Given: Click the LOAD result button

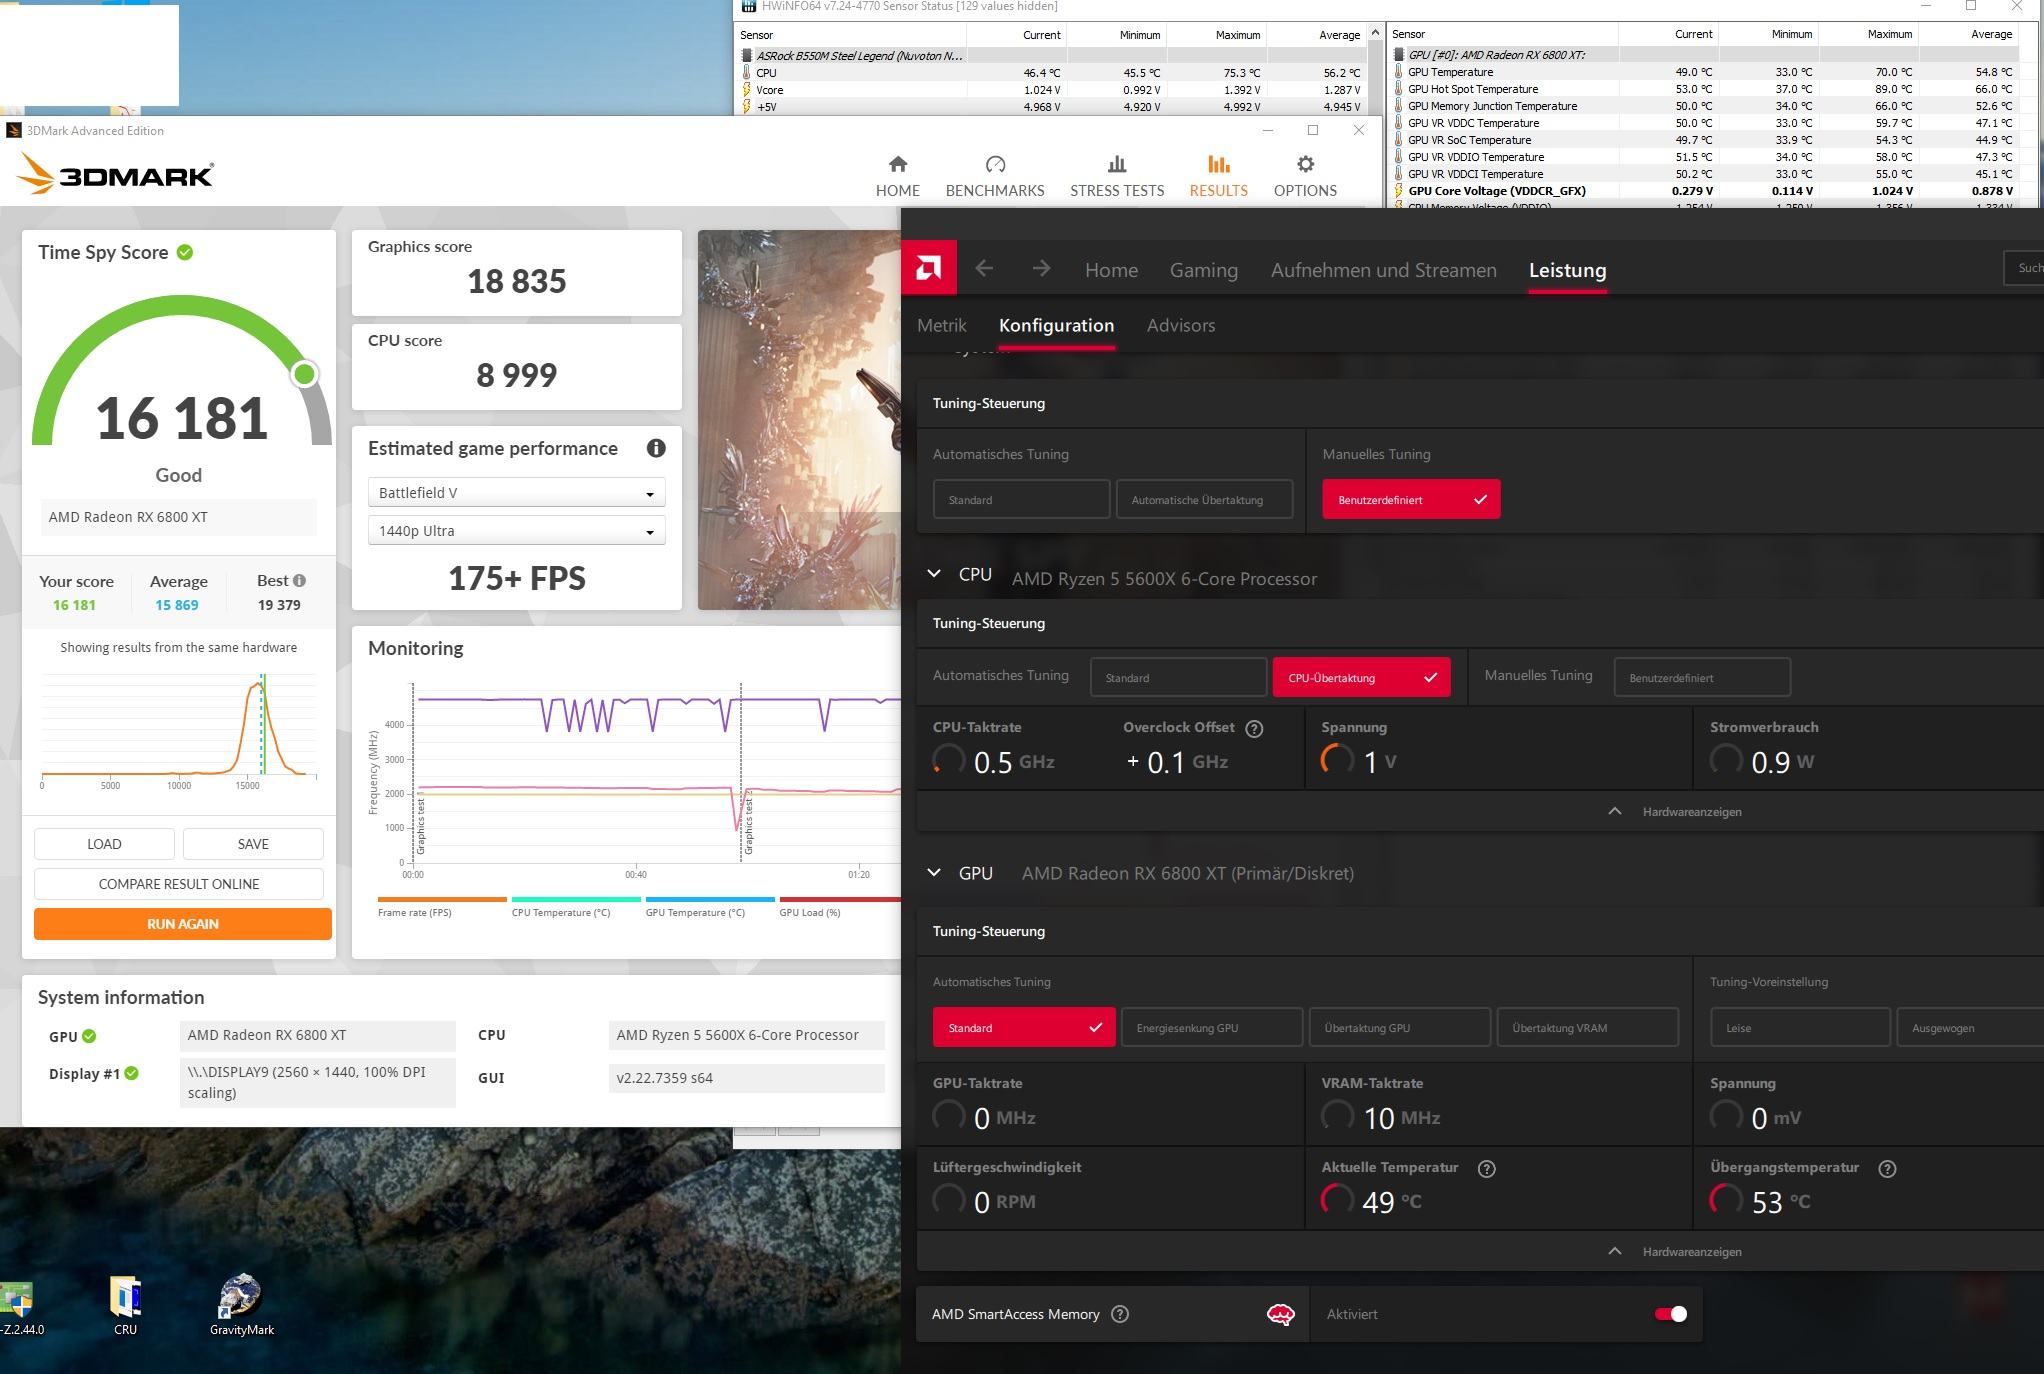Looking at the screenshot, I should [104, 843].
